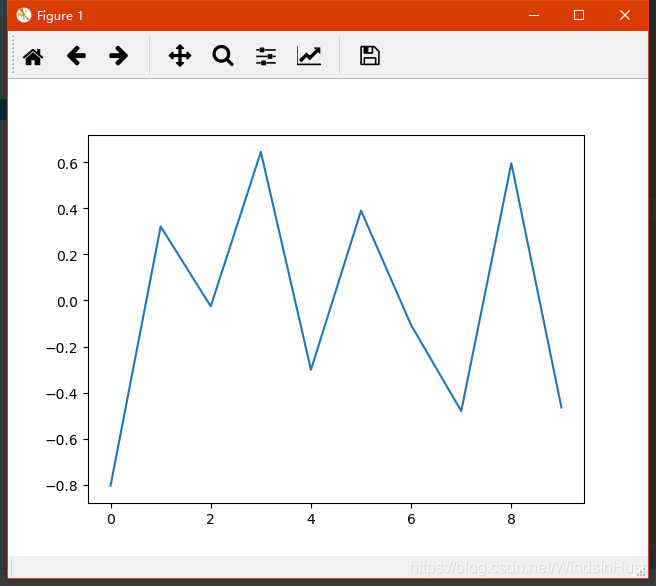Reset the plot to original view with Home
This screenshot has width=656, height=586.
point(33,56)
